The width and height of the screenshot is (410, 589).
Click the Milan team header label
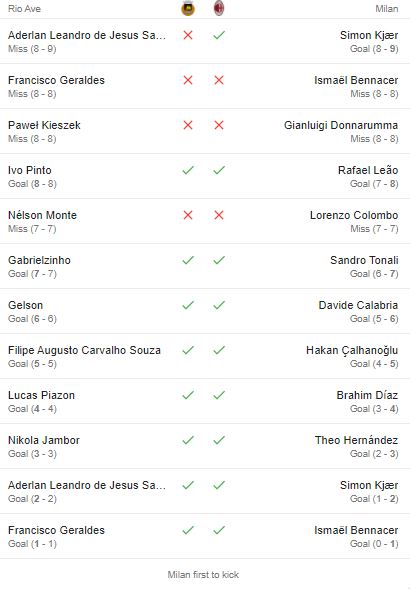pyautogui.click(x=387, y=9)
